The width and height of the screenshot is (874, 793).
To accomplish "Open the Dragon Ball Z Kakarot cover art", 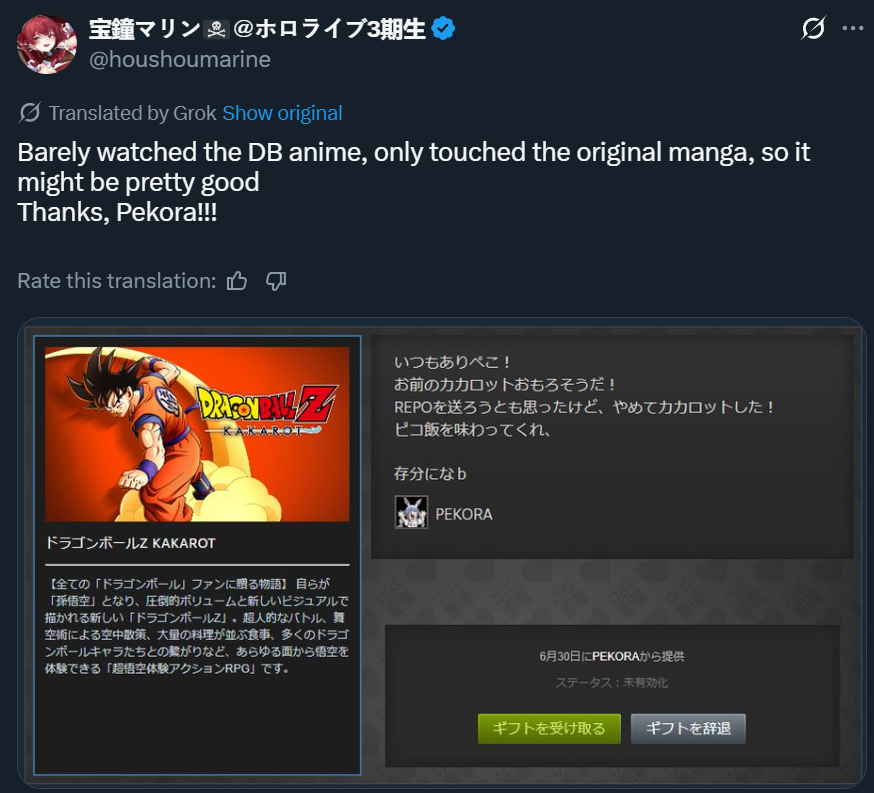I will (197, 434).
